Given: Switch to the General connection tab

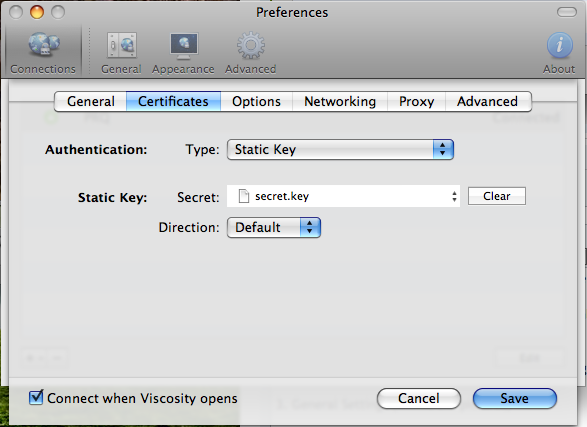Looking at the screenshot, I should coord(91,101).
